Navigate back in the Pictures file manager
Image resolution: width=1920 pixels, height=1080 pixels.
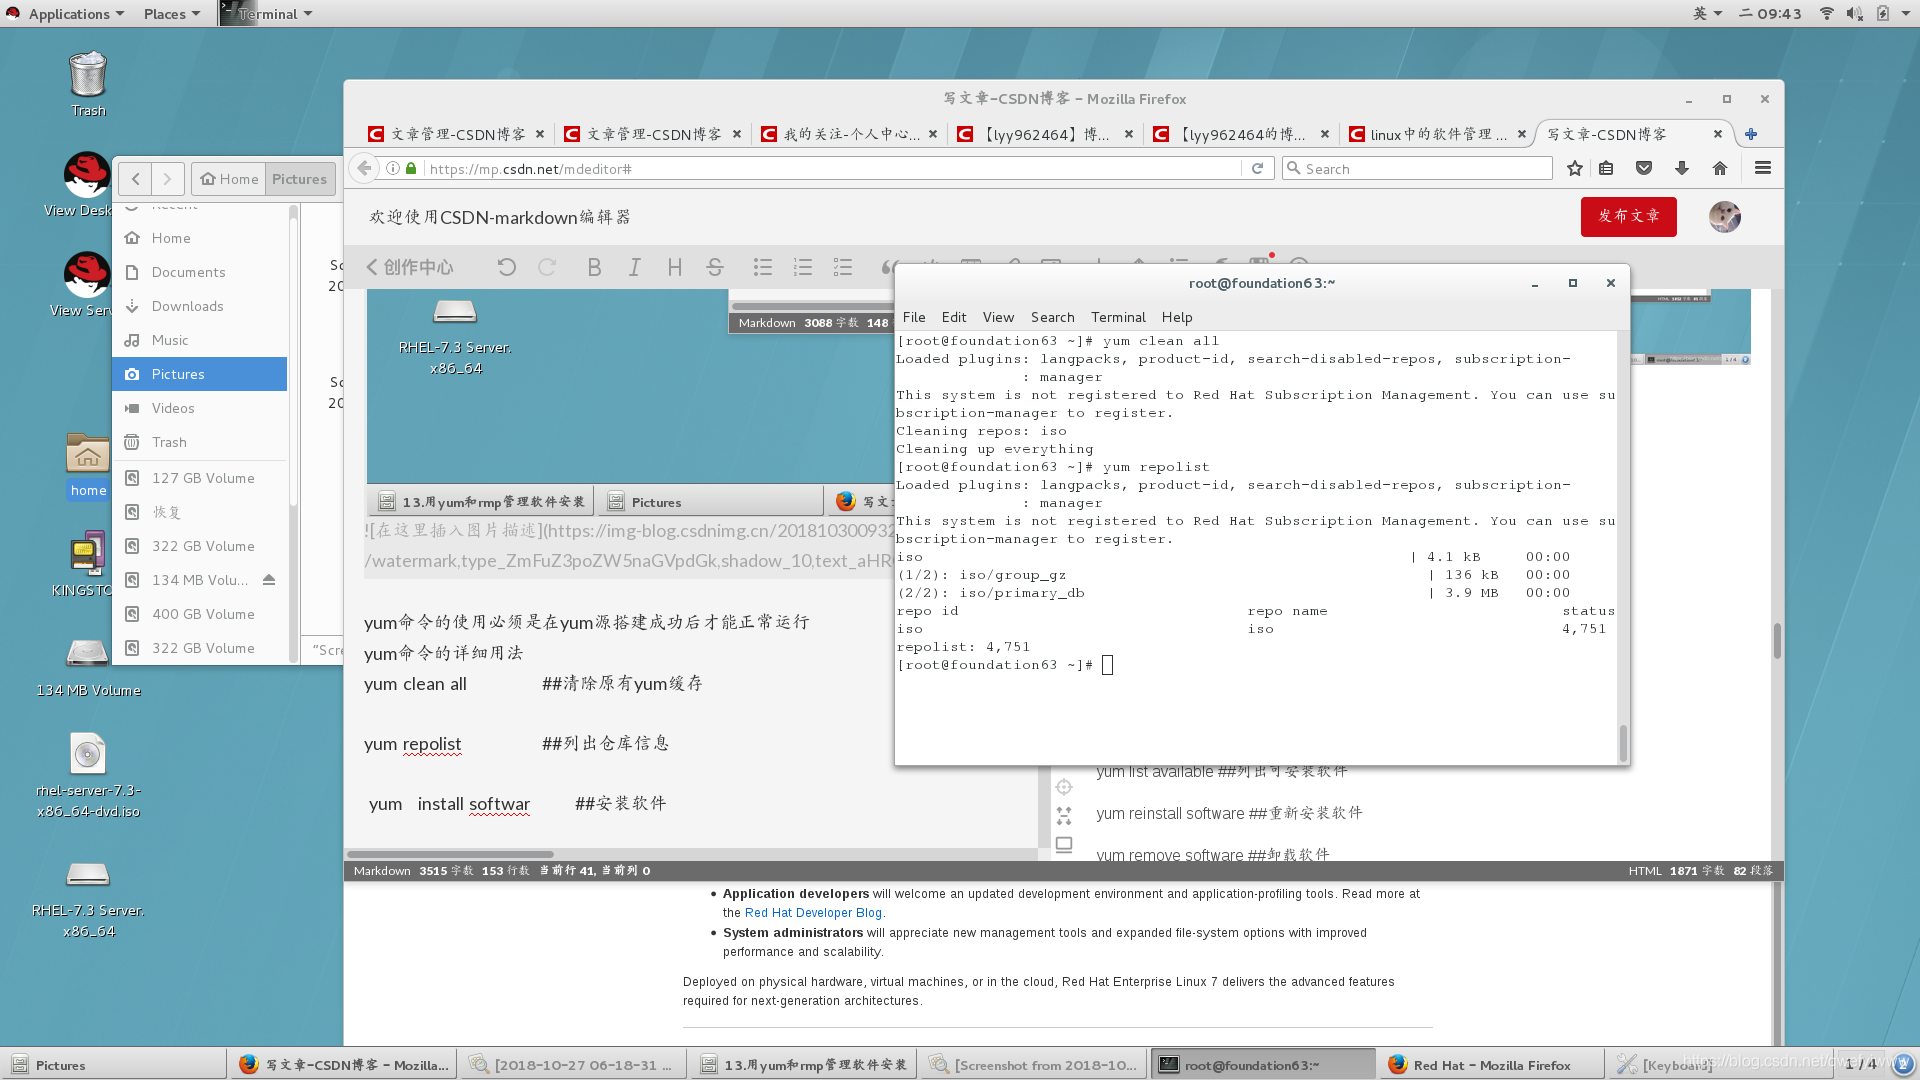pyautogui.click(x=136, y=179)
